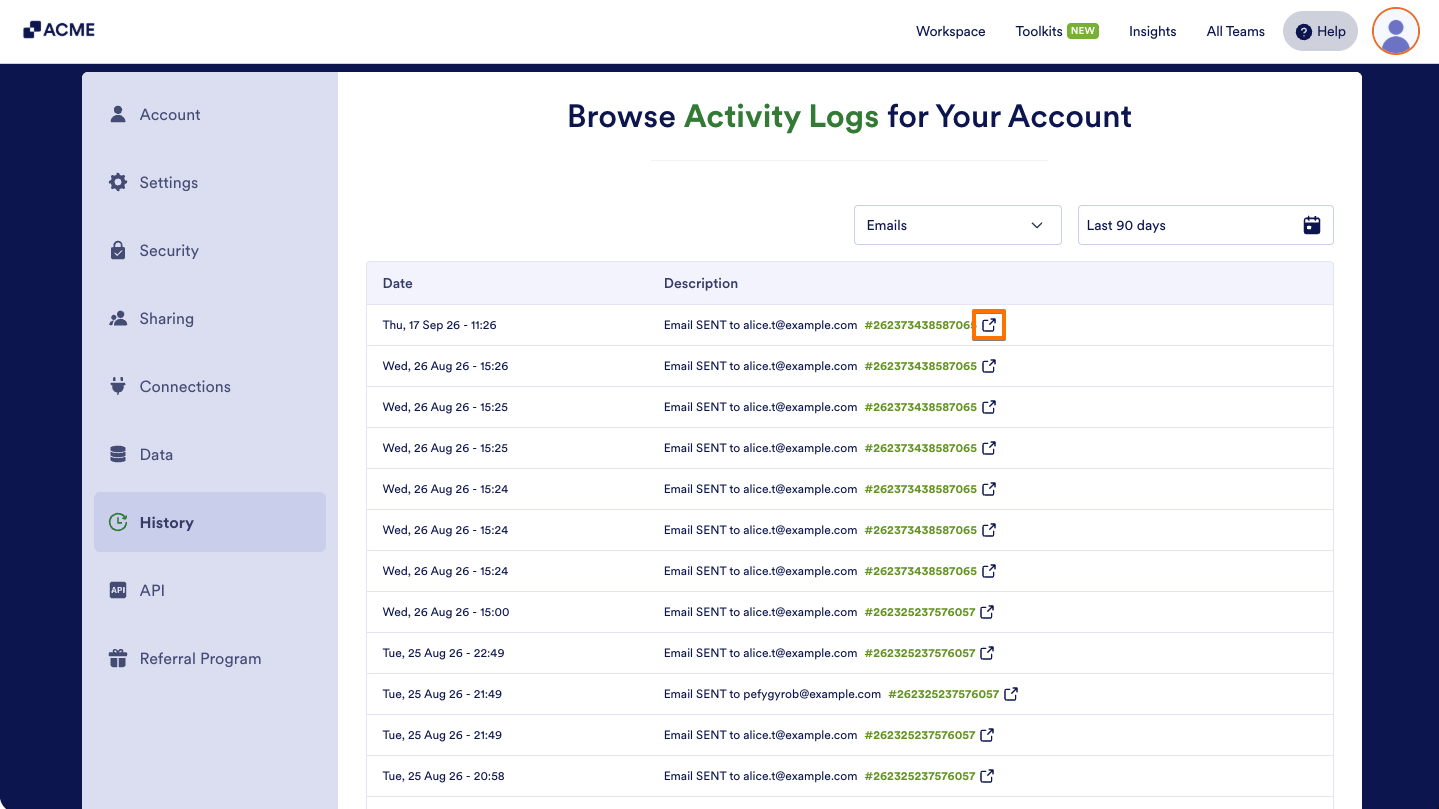The image size is (1439, 809).
Task: Open All Teams from top navigation
Action: (1235, 31)
